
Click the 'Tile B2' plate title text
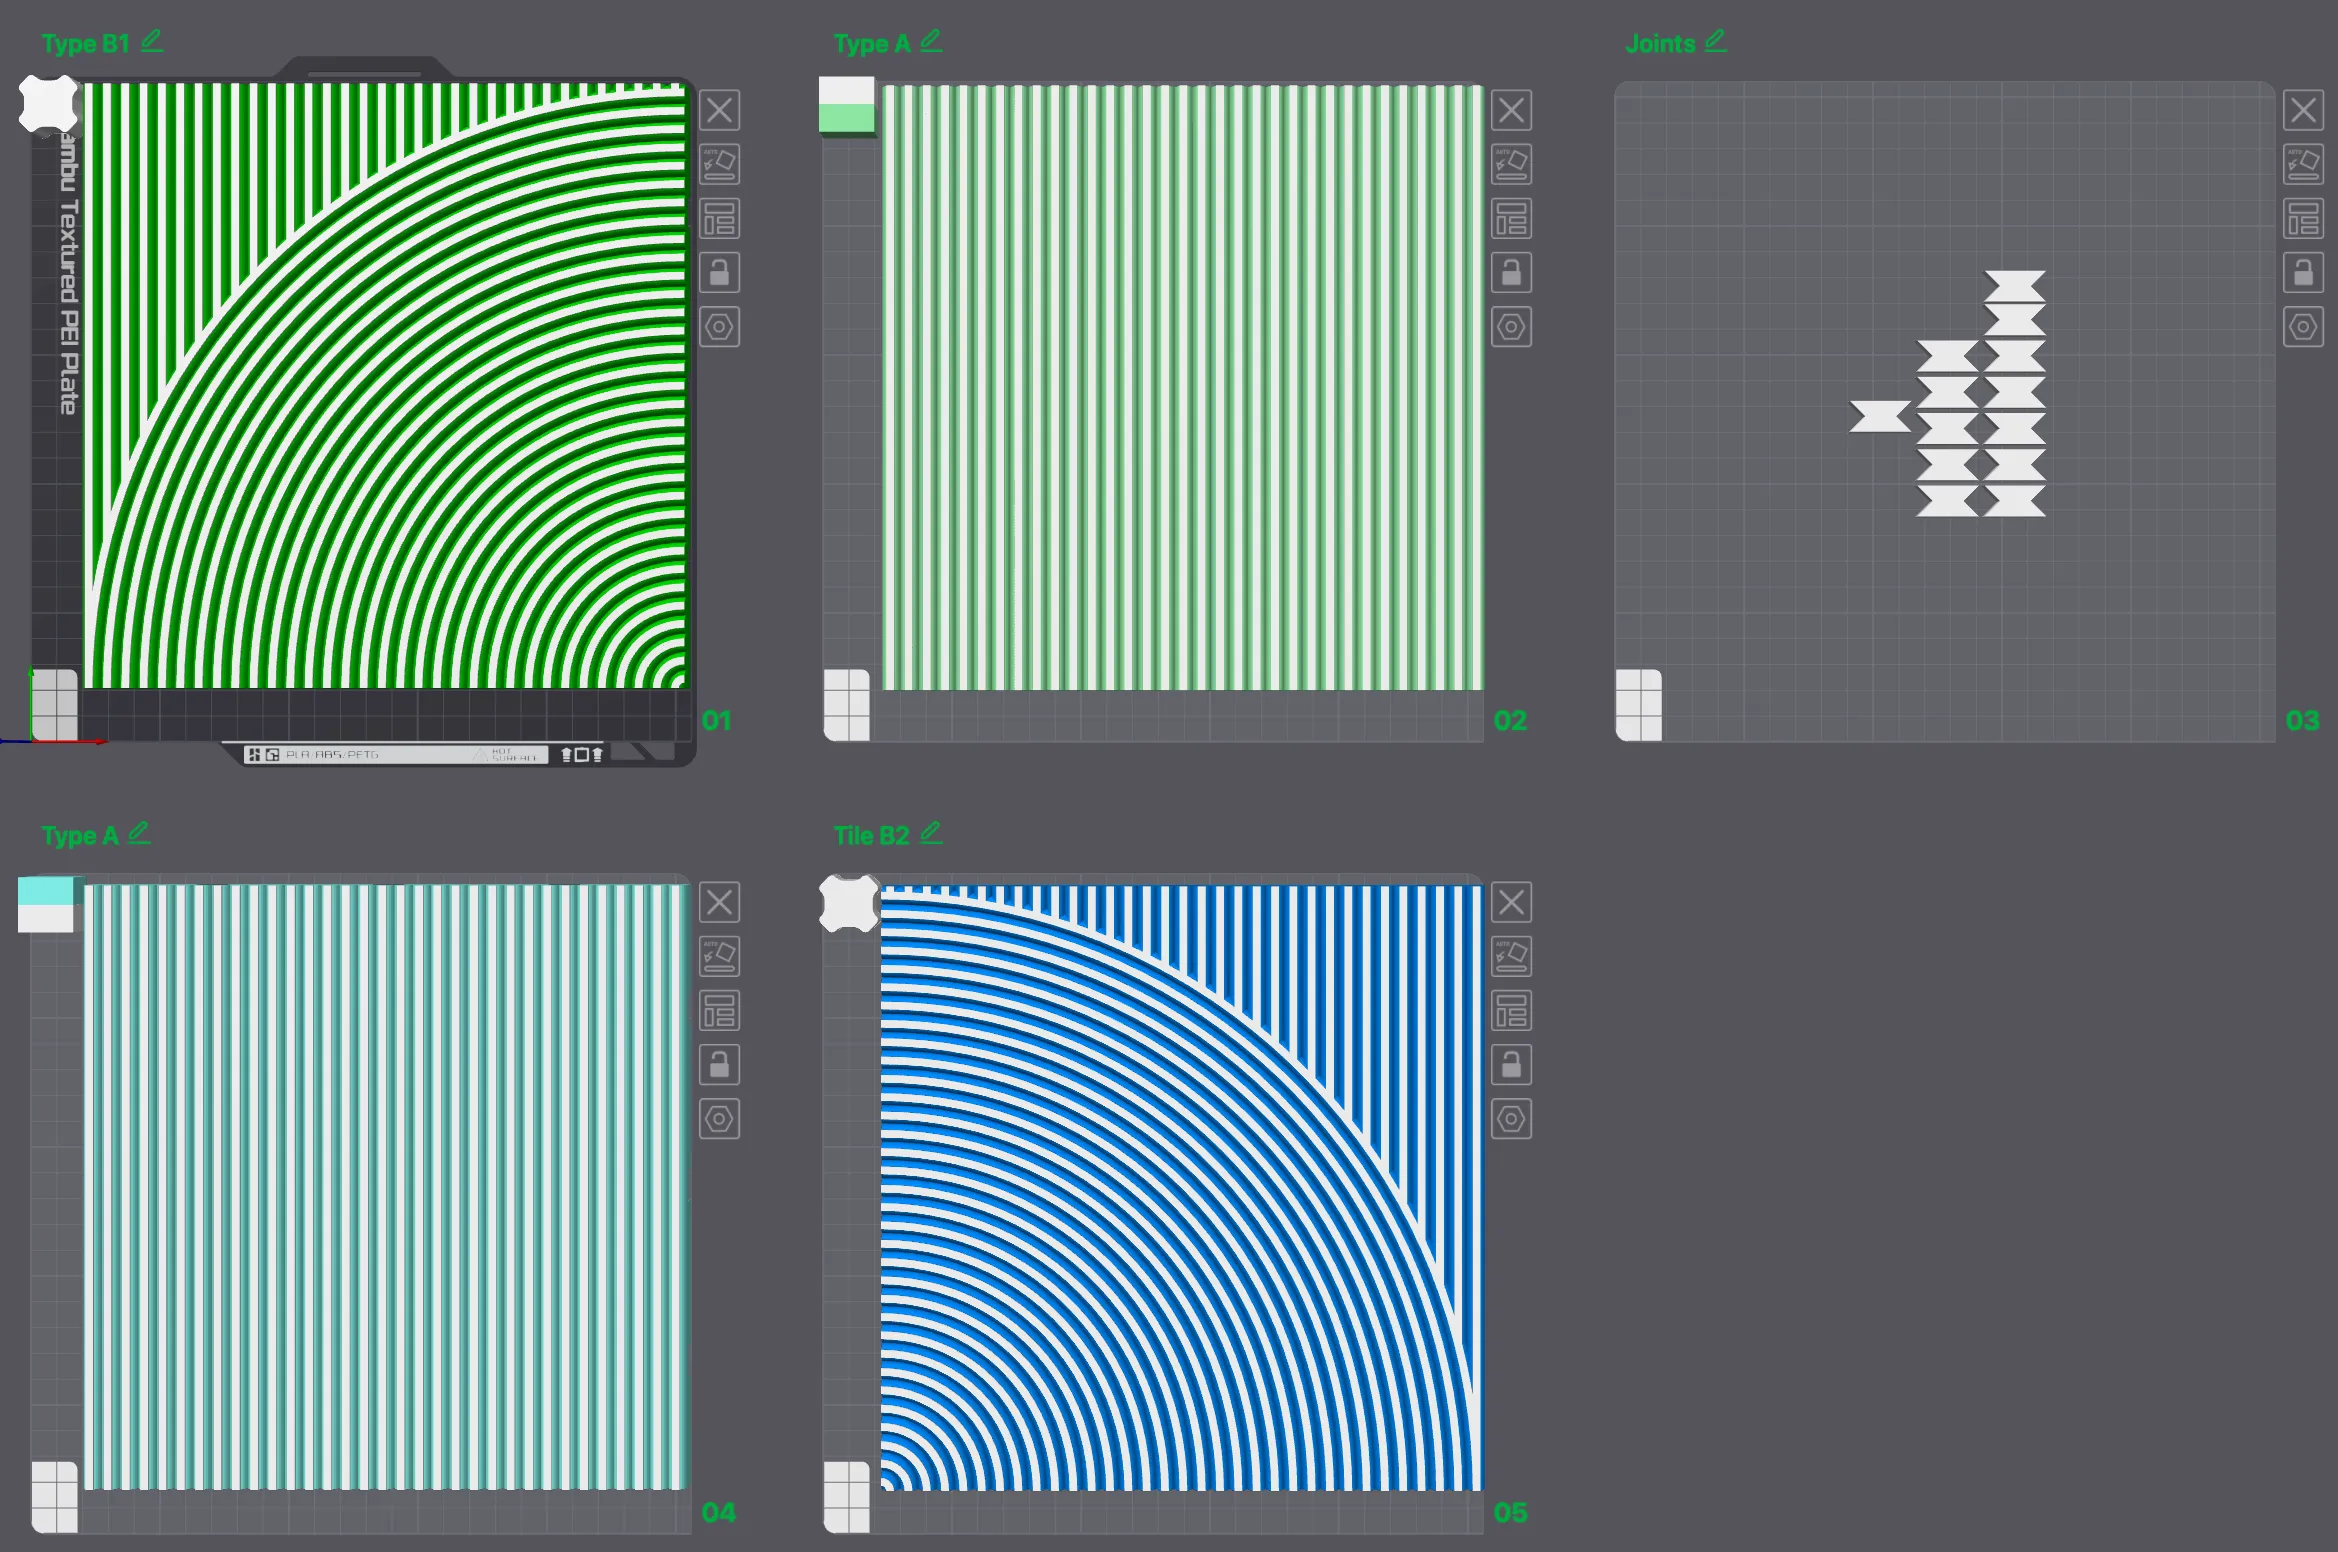pos(872,836)
